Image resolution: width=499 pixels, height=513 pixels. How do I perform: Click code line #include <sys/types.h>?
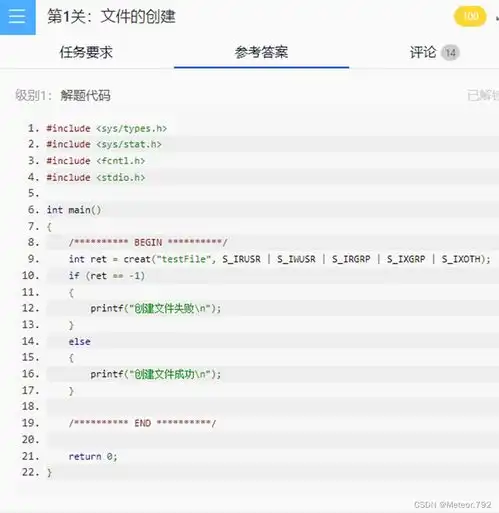click(107, 128)
